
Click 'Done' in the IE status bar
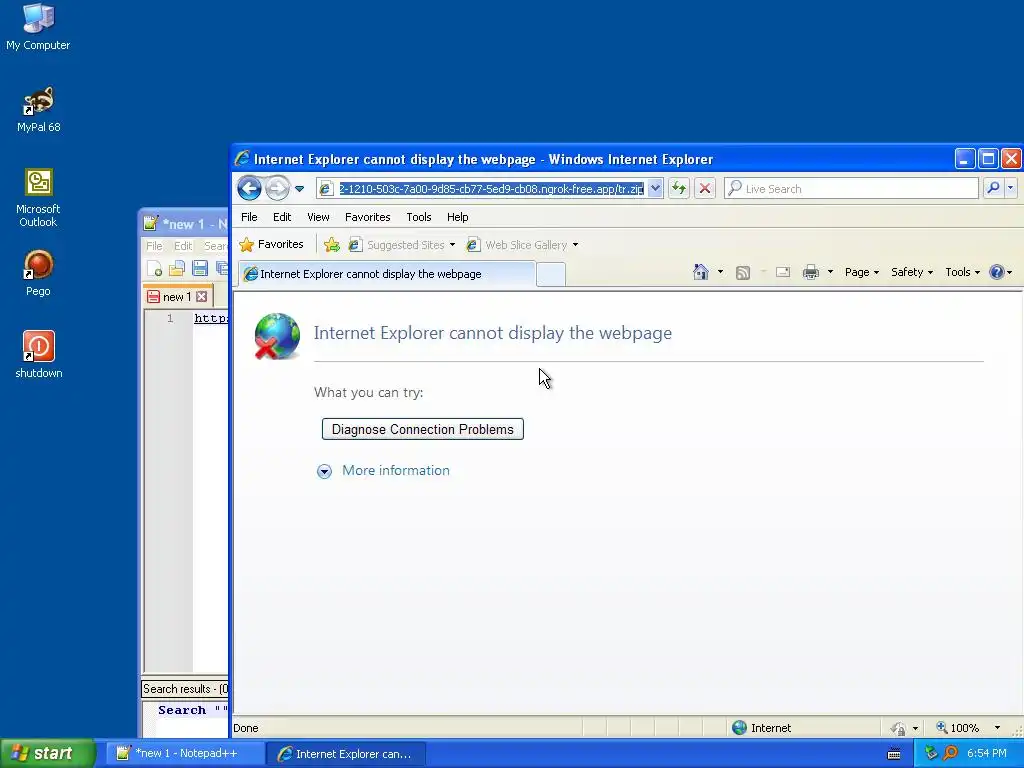coord(246,728)
